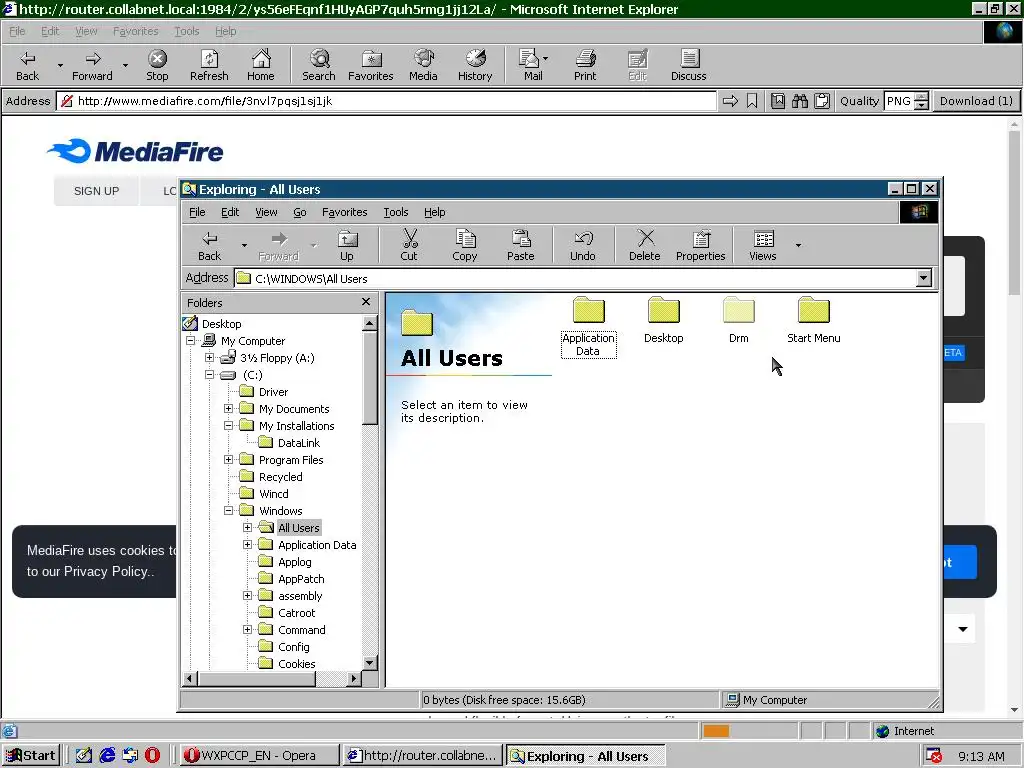1024x768 pixels.
Task: Collapse the (C:) drive tree node
Action: point(209,375)
